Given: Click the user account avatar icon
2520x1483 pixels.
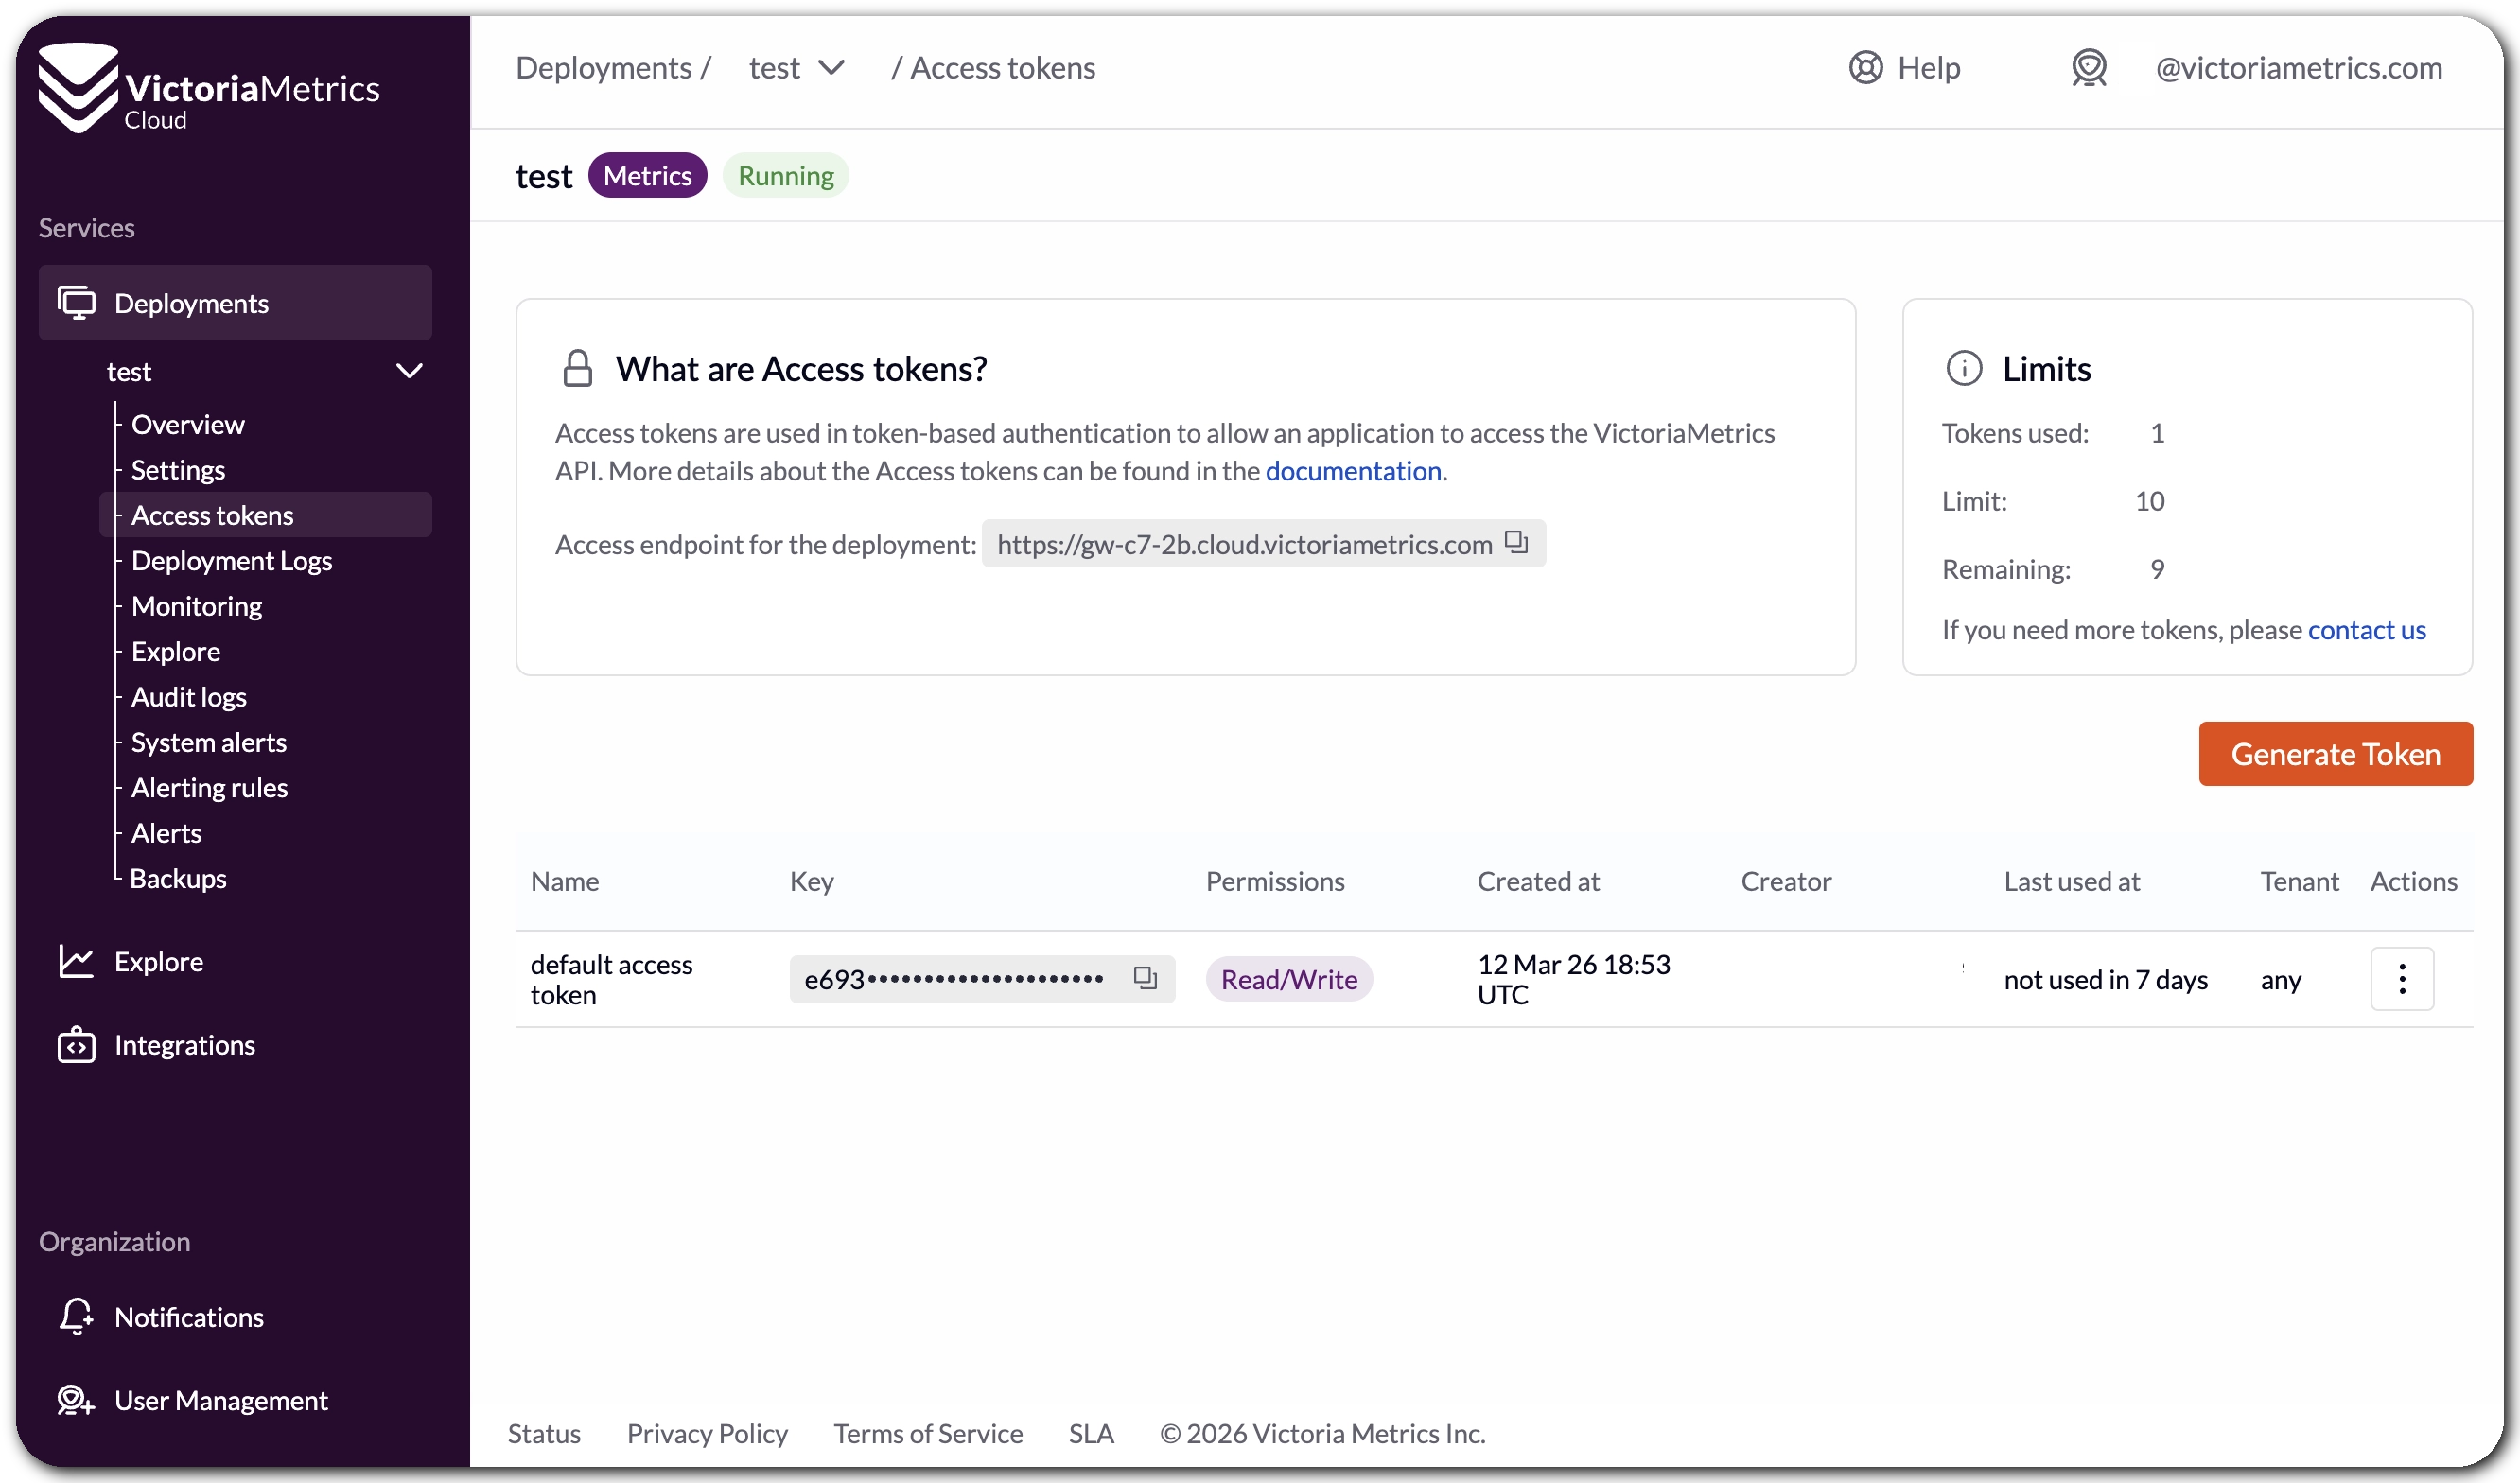Looking at the screenshot, I should [2088, 67].
